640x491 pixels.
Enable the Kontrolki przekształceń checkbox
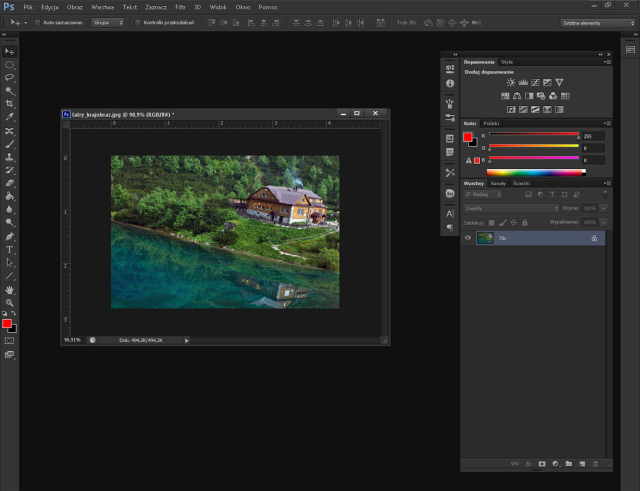138,22
